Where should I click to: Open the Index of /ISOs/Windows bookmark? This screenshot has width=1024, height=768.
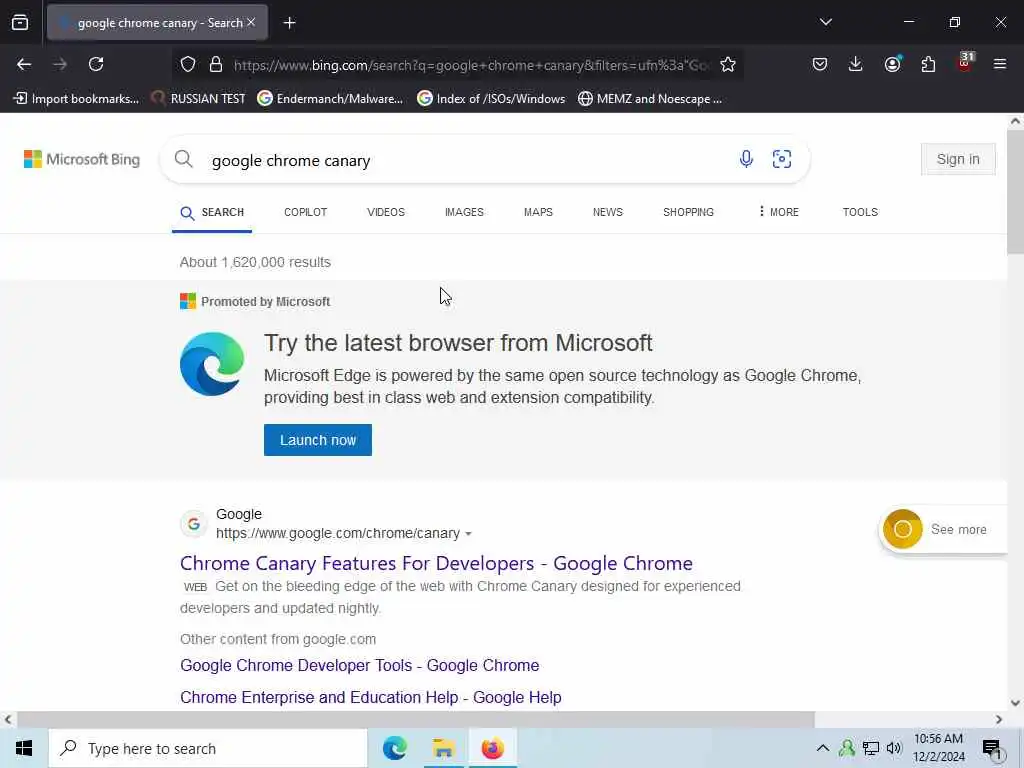[491, 99]
